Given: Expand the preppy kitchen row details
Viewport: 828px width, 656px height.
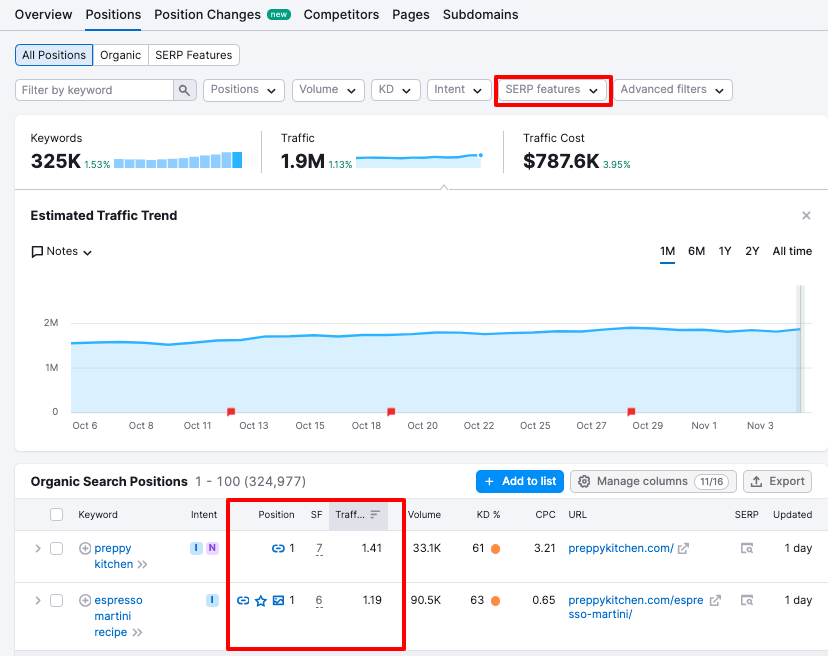Looking at the screenshot, I should click(38, 548).
